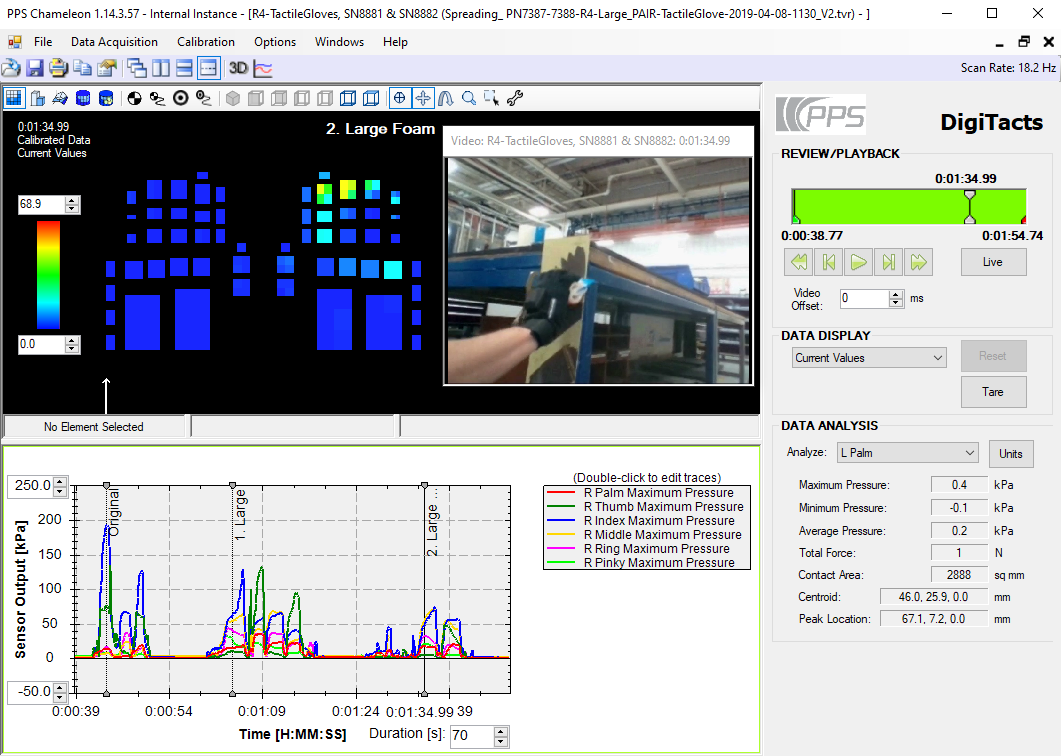Tile windows vertically with the toolbar icon
This screenshot has height=756, width=1061.
[161, 68]
